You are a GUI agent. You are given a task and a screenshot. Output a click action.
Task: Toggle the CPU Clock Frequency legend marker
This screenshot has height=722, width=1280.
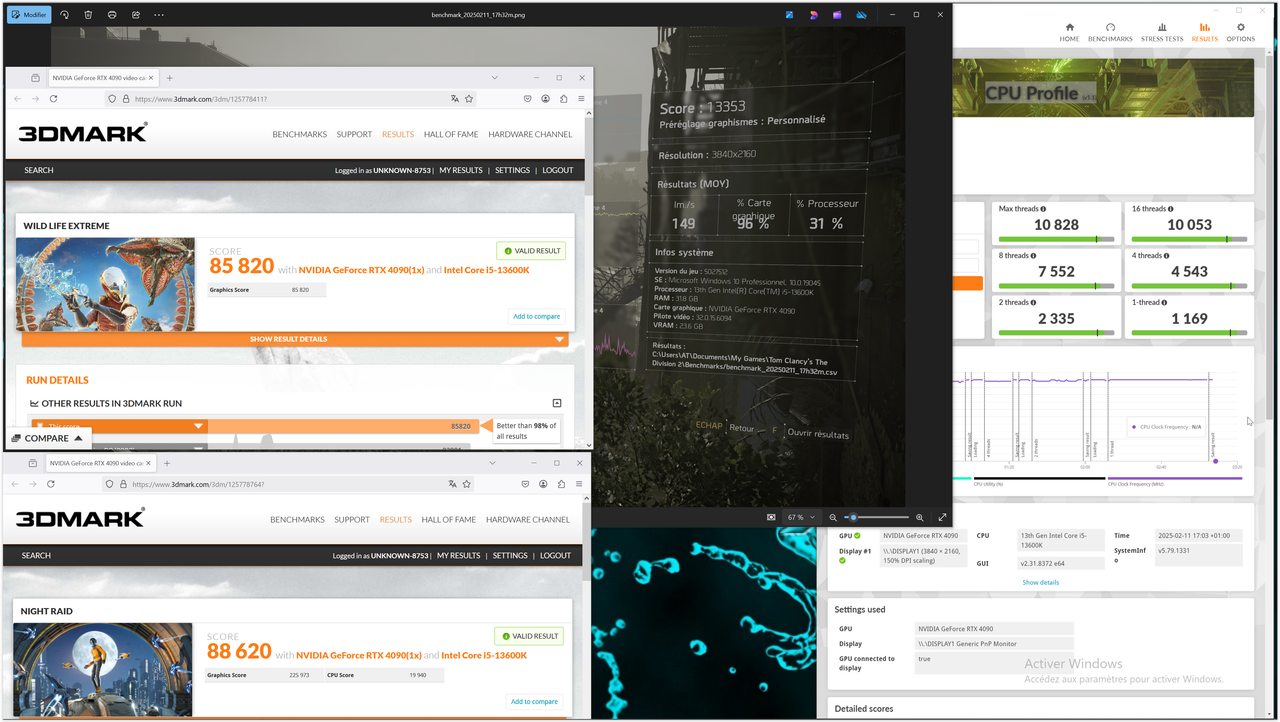[1133, 427]
